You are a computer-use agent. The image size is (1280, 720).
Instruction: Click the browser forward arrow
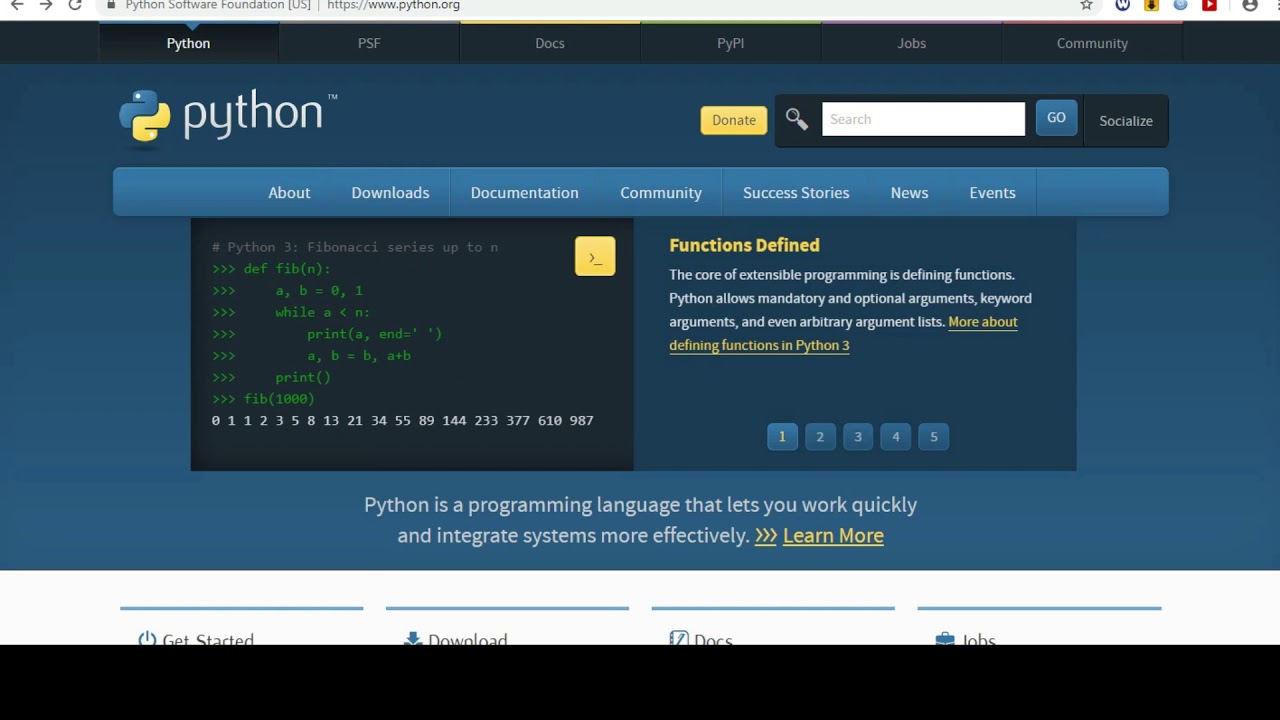[46, 5]
